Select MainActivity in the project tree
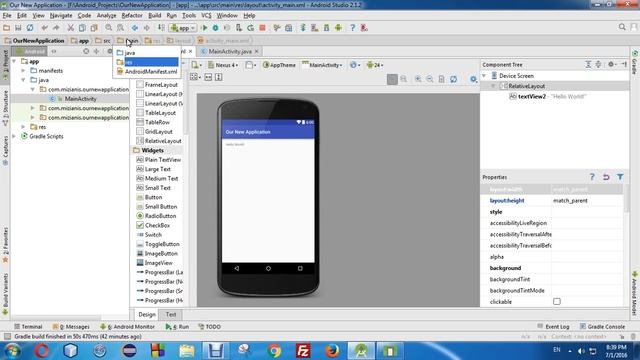This screenshot has height=360, width=640. [x=80, y=99]
